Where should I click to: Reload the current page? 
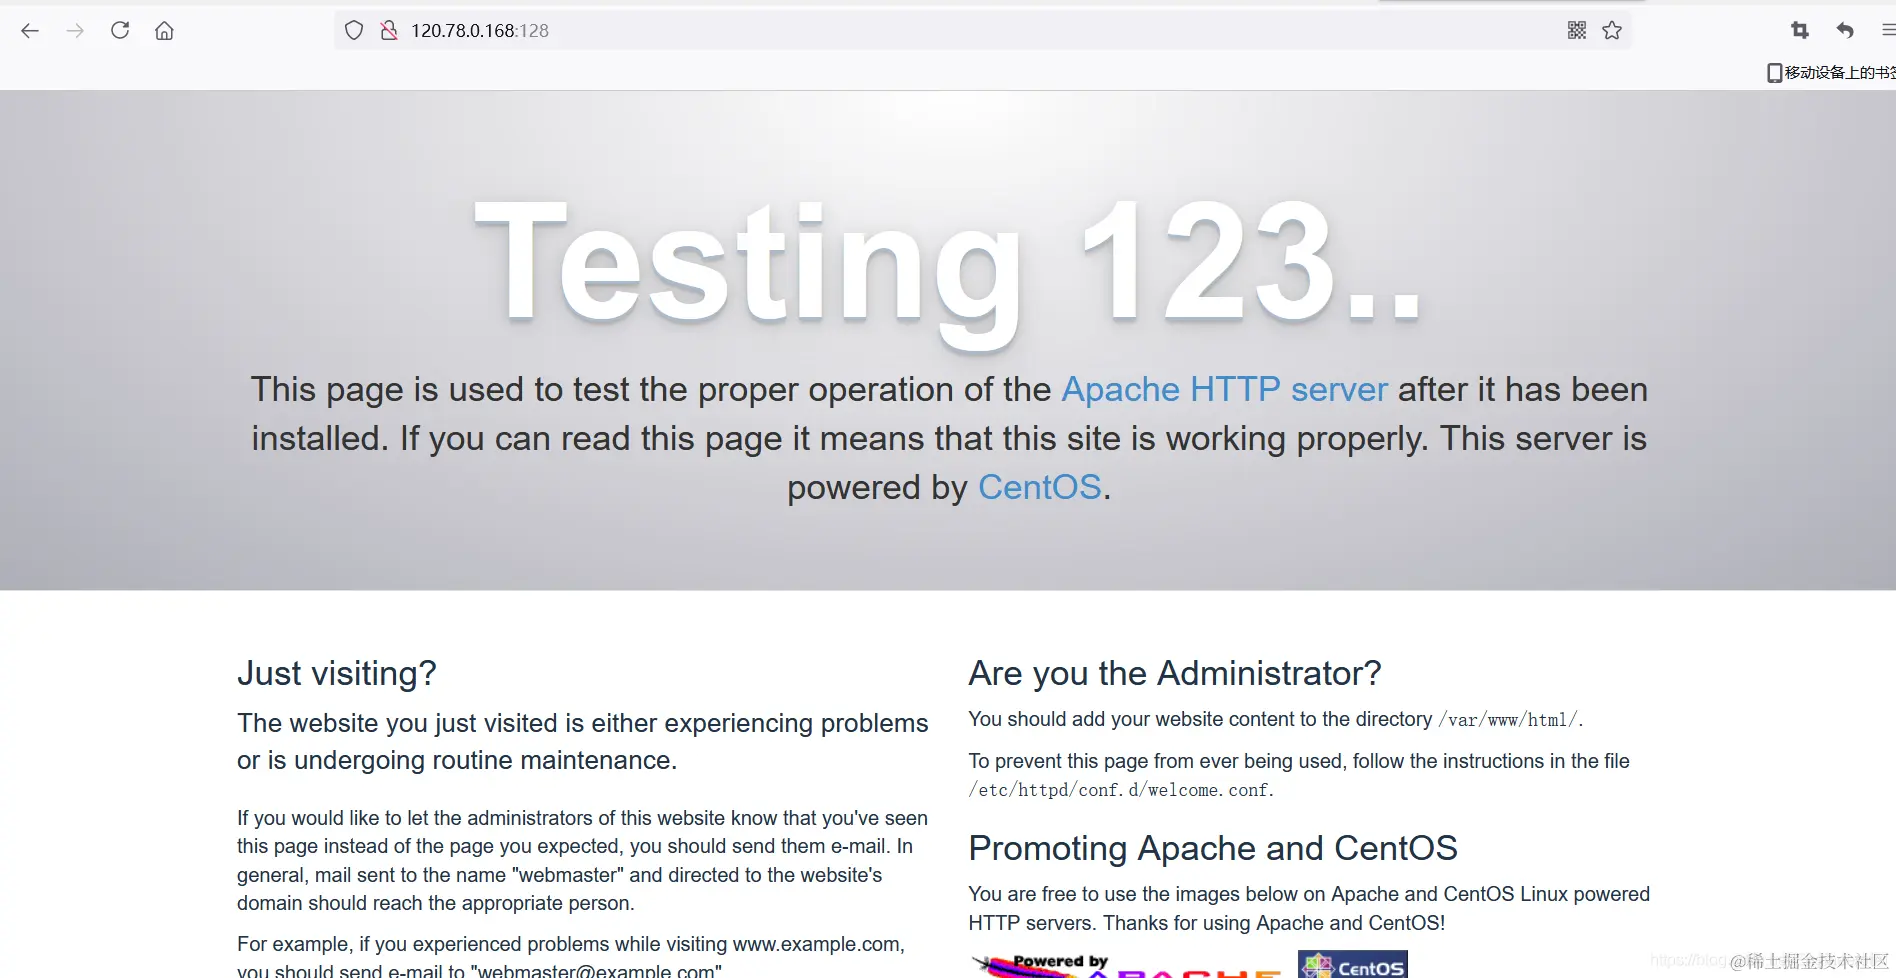120,30
